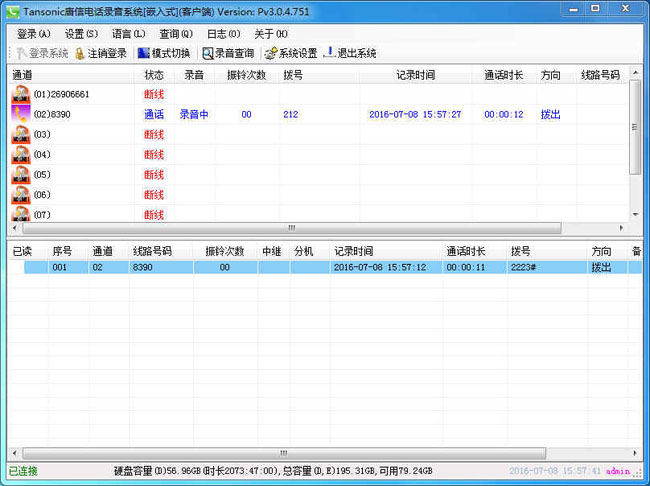Sort channels by 状态 column header

click(x=154, y=75)
